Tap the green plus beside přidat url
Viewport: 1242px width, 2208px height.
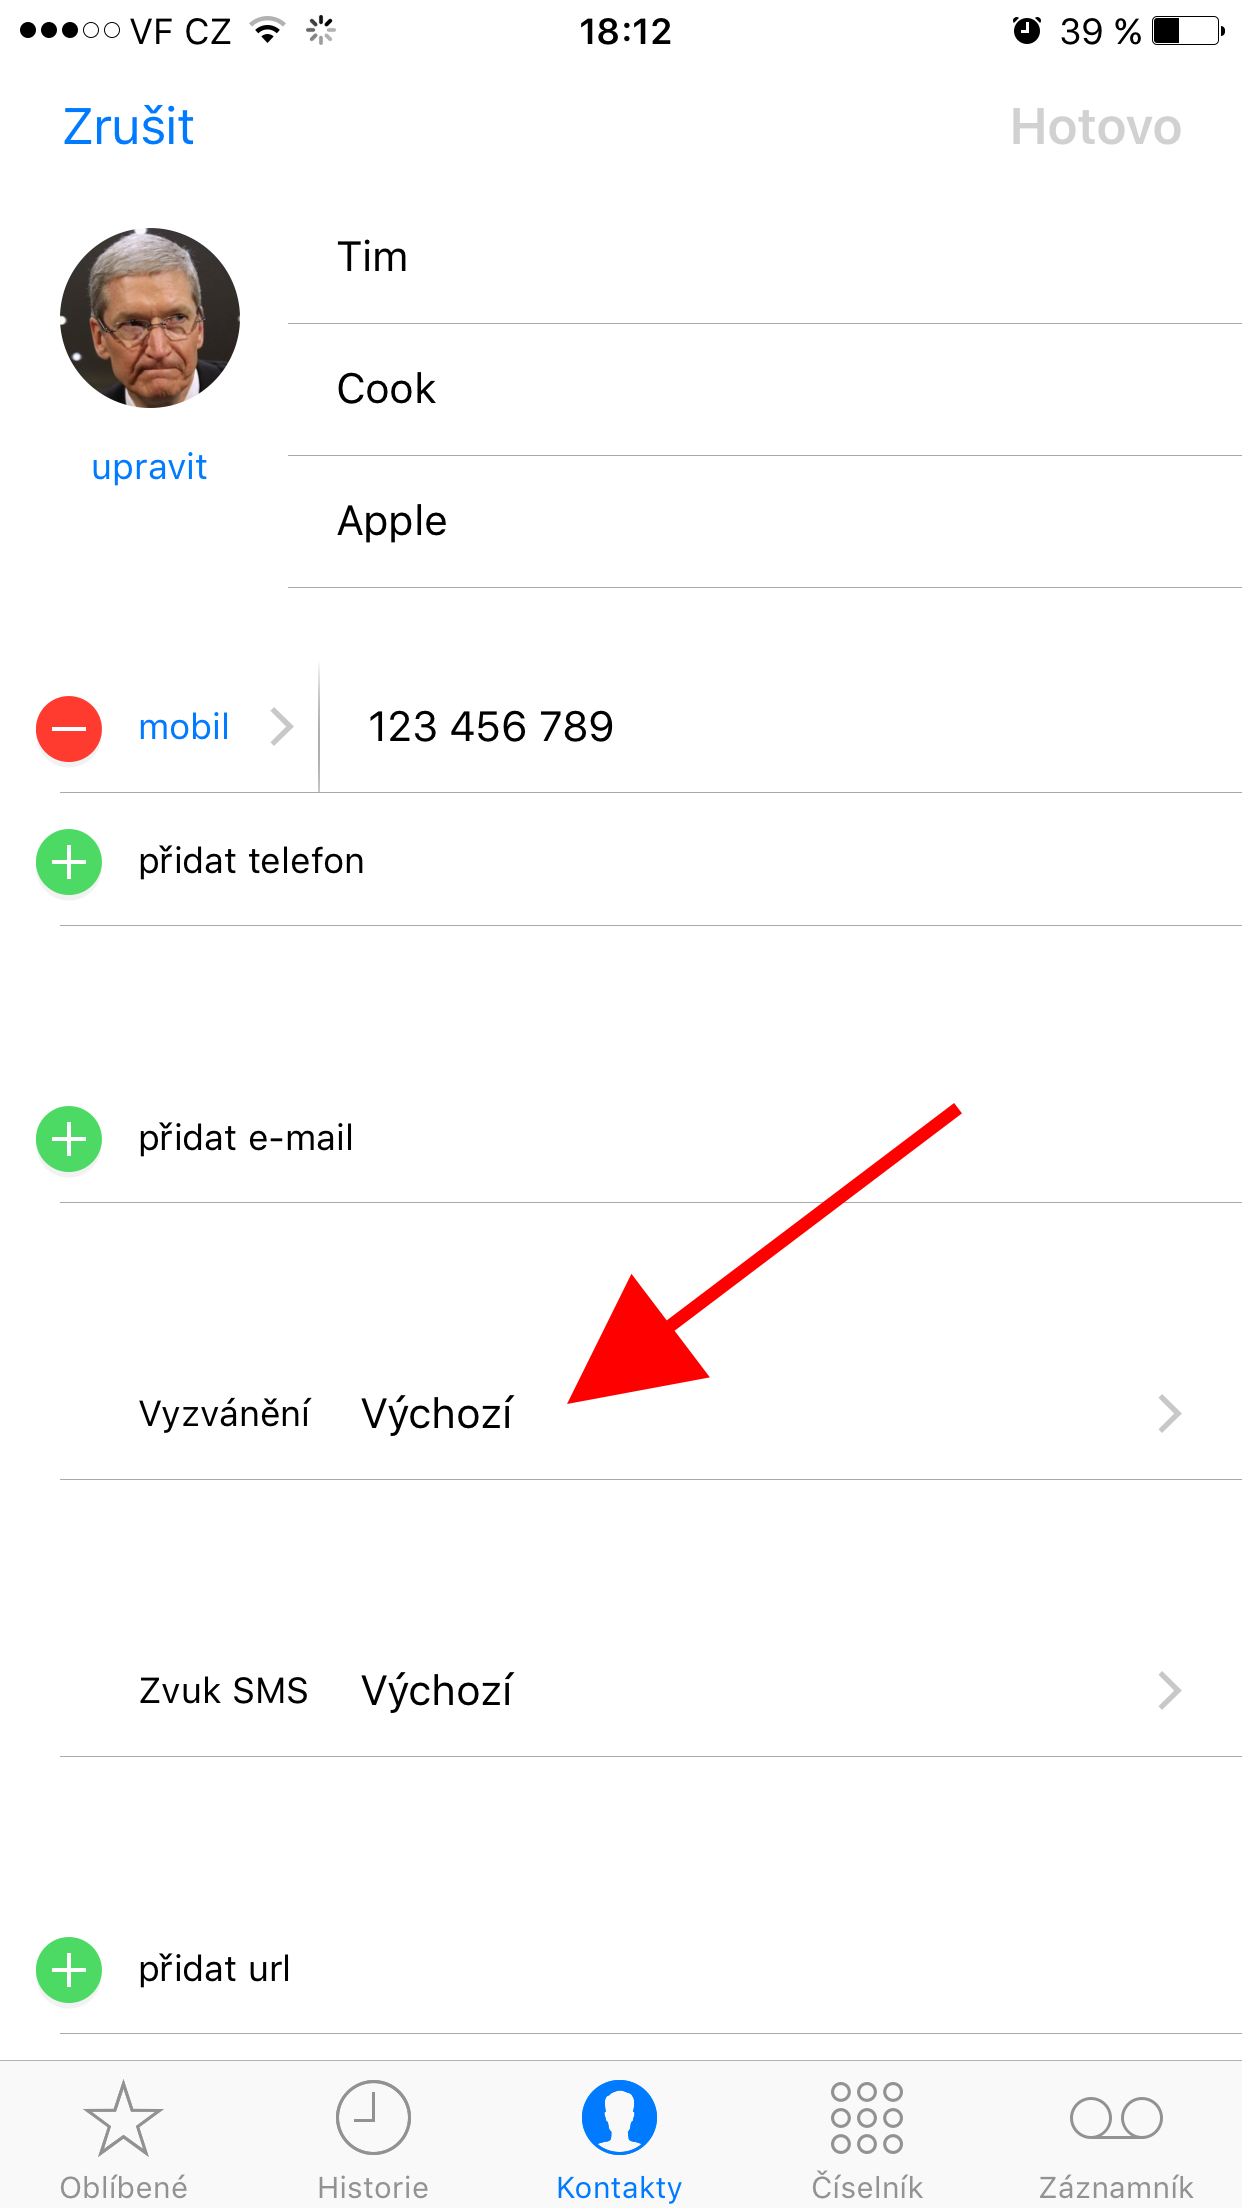(69, 1970)
